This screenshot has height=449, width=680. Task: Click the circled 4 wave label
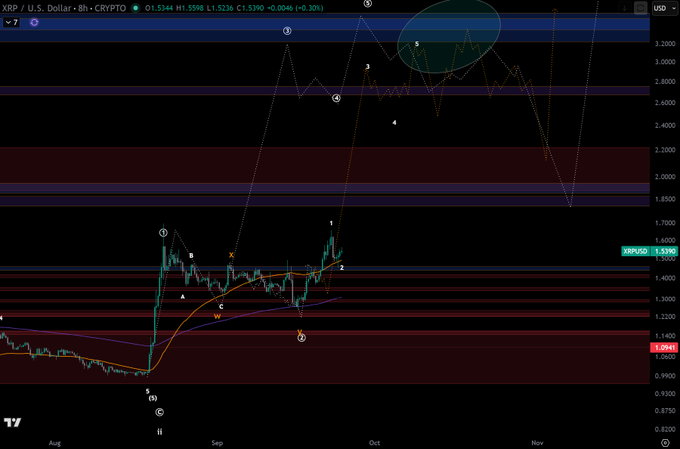tap(337, 98)
